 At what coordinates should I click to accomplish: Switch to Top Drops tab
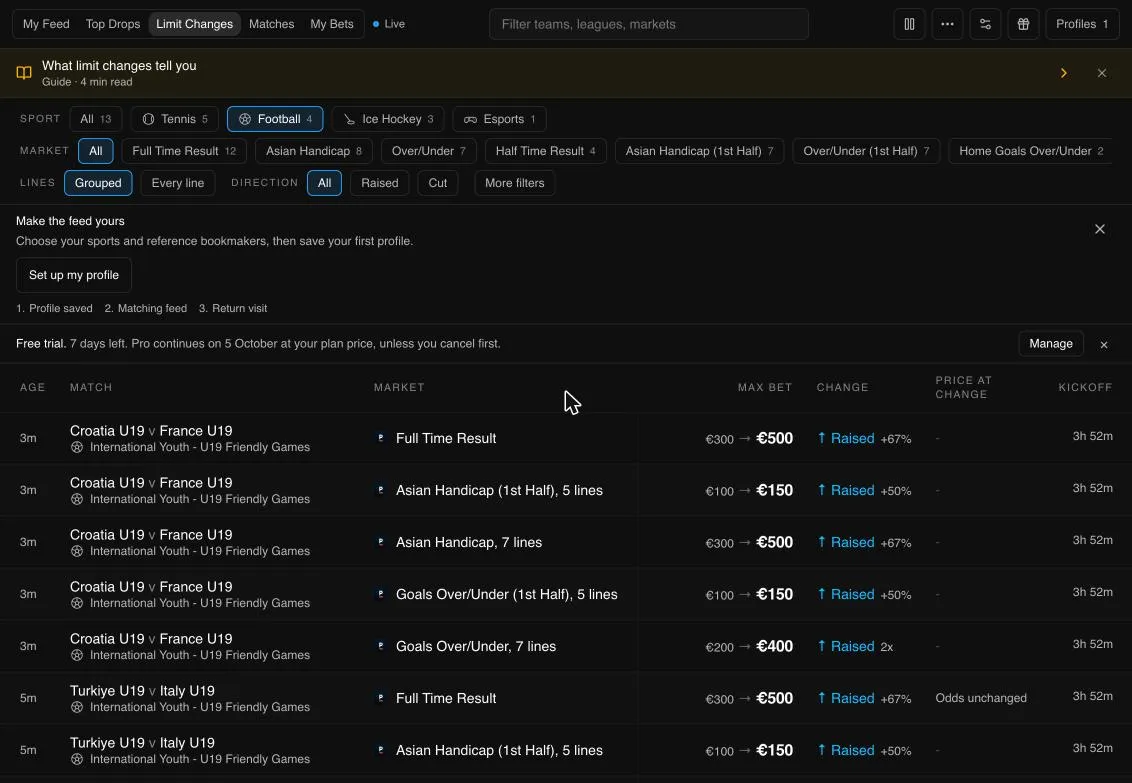coord(113,24)
